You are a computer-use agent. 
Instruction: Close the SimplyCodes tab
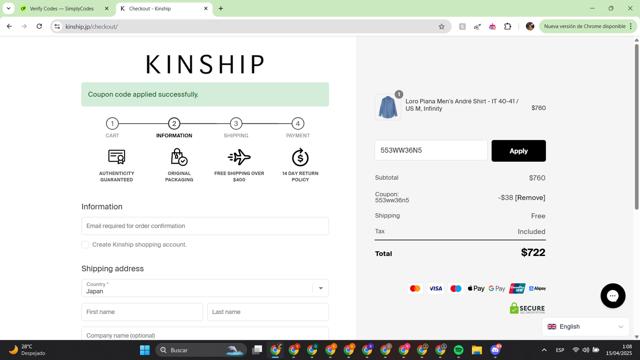pyautogui.click(x=107, y=9)
